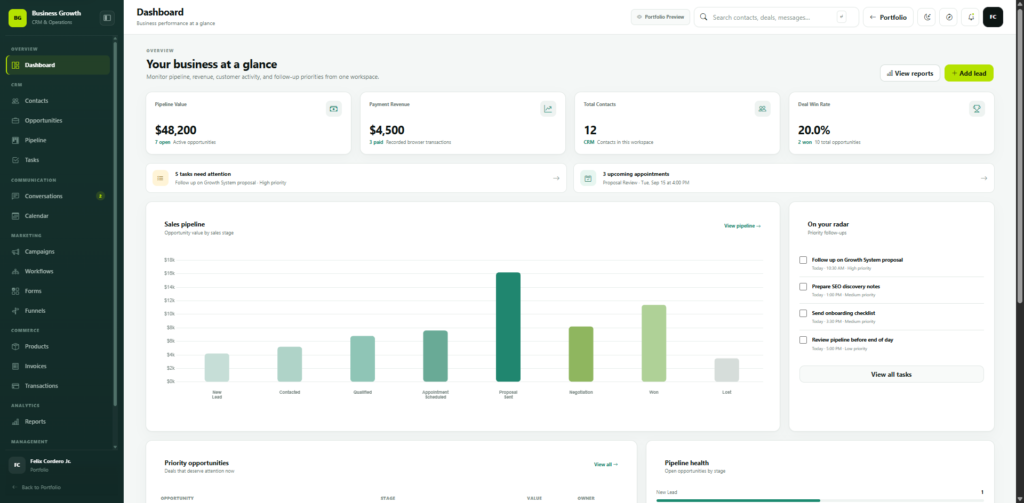
Task: Collapse the sidebar with the panel icon
Action: coord(107,18)
